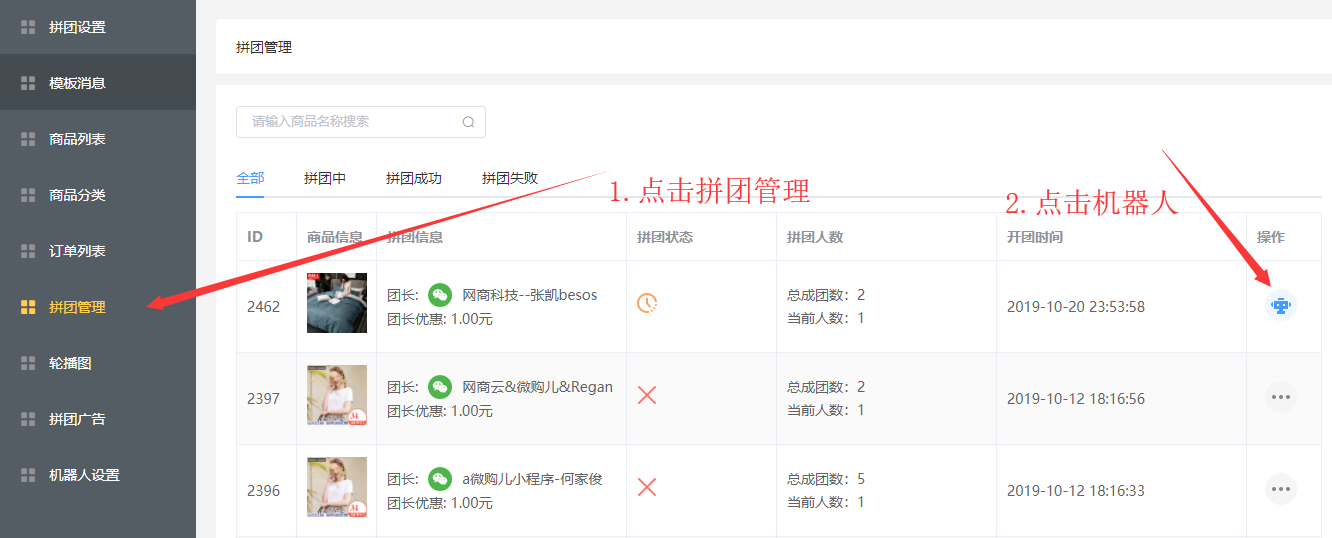Switch to the 拼团成功 tab
Image resolution: width=1332 pixels, height=538 pixels.
[414, 178]
